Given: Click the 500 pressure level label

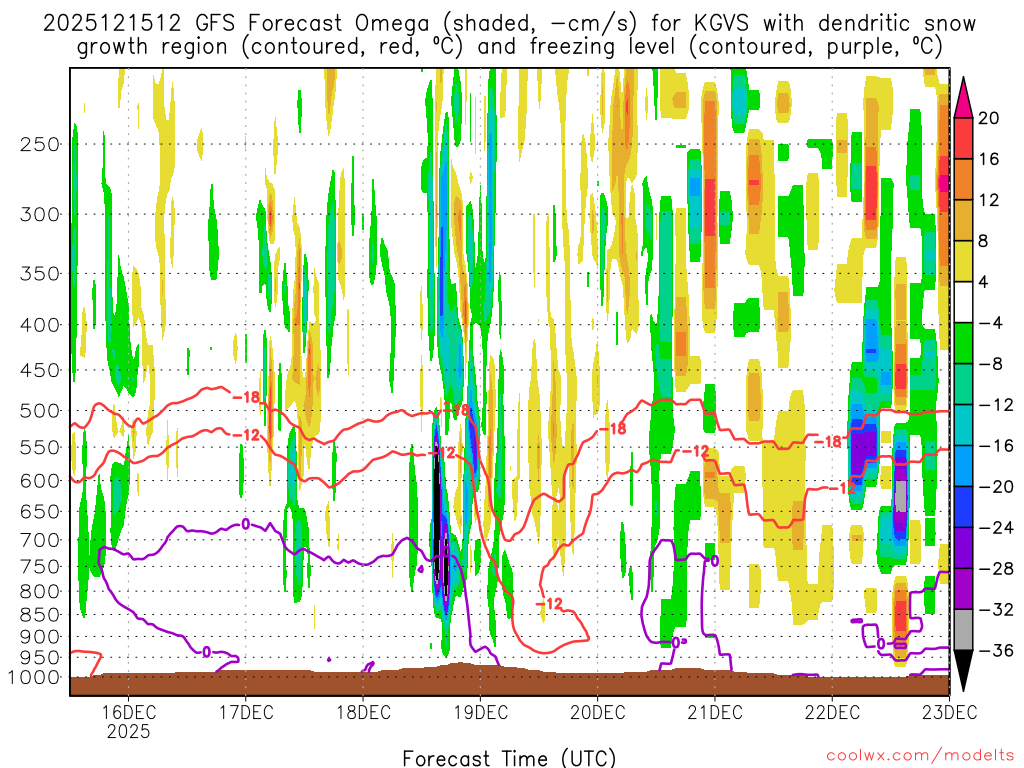Looking at the screenshot, I should click(x=40, y=411).
